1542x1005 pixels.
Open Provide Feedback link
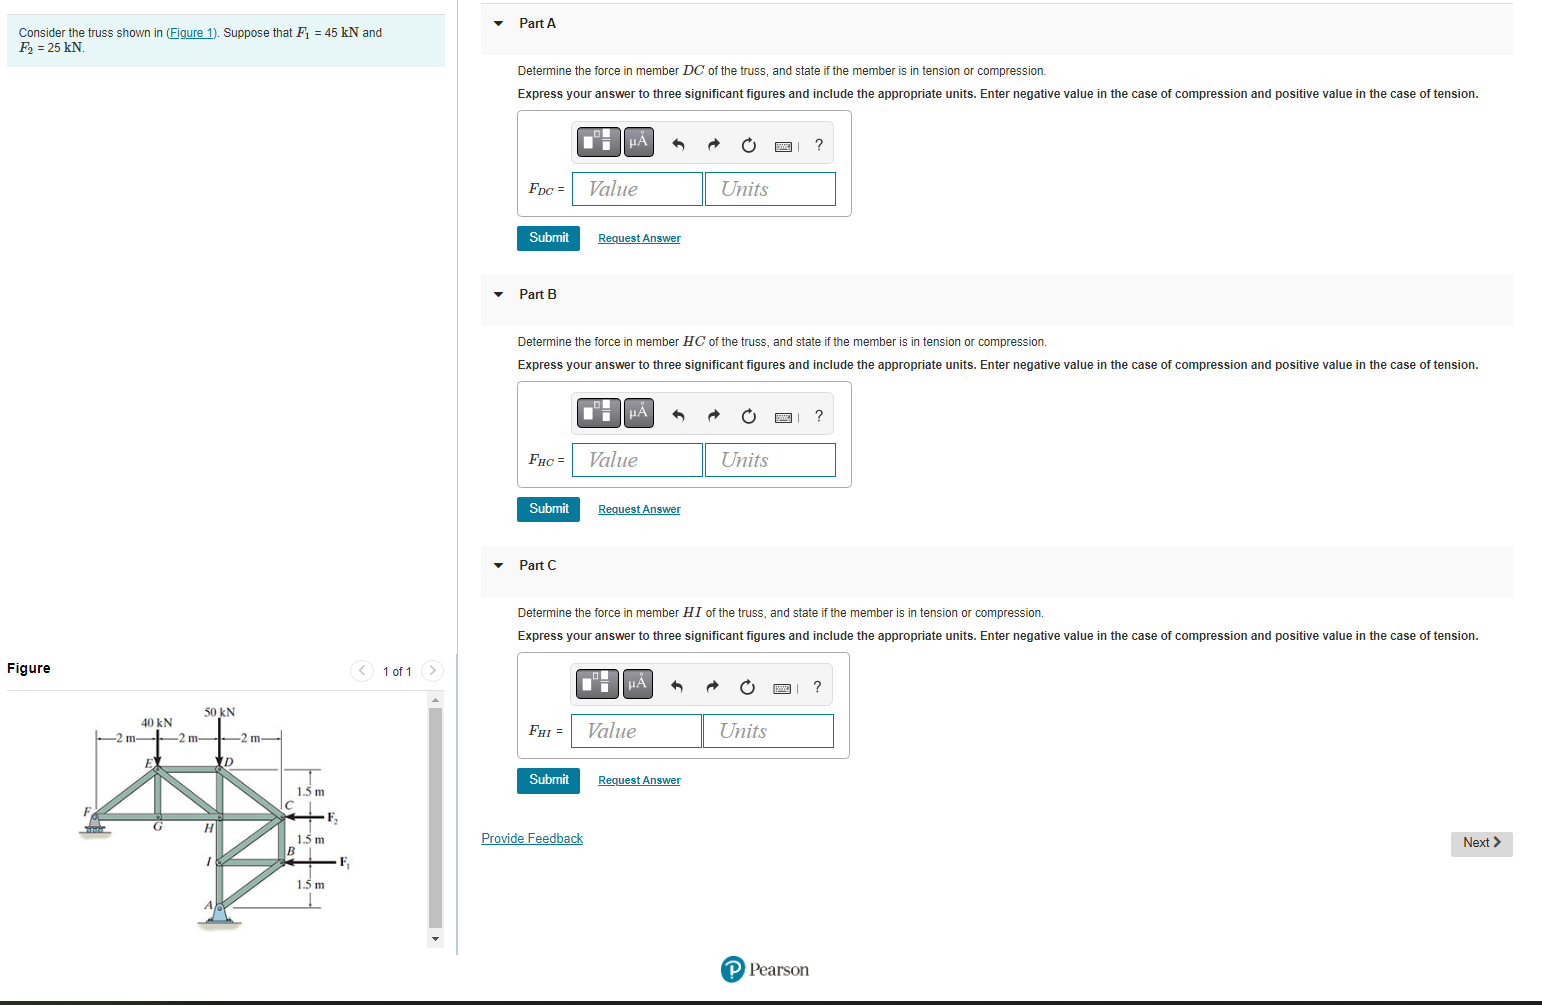click(x=532, y=839)
